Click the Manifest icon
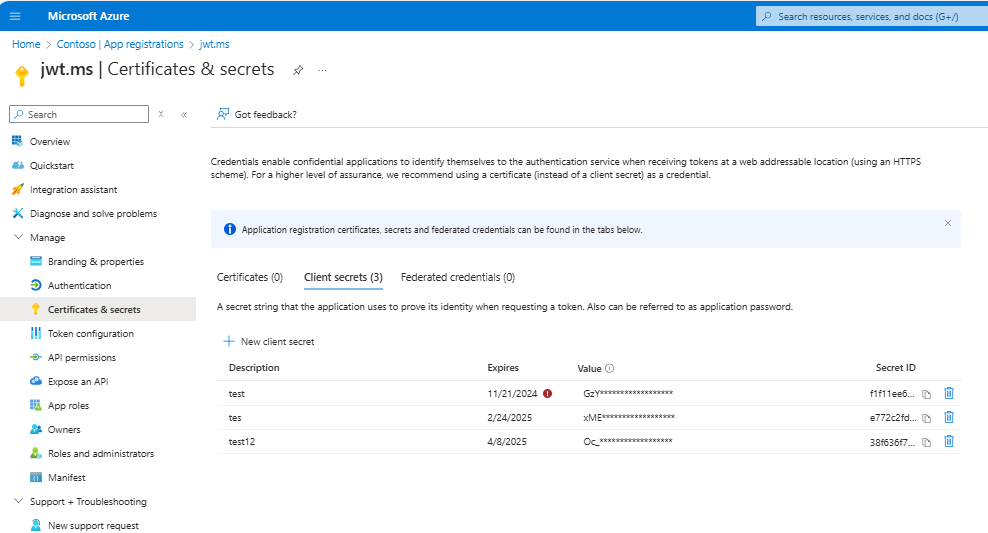Image resolution: width=988 pixels, height=533 pixels. pos(36,477)
